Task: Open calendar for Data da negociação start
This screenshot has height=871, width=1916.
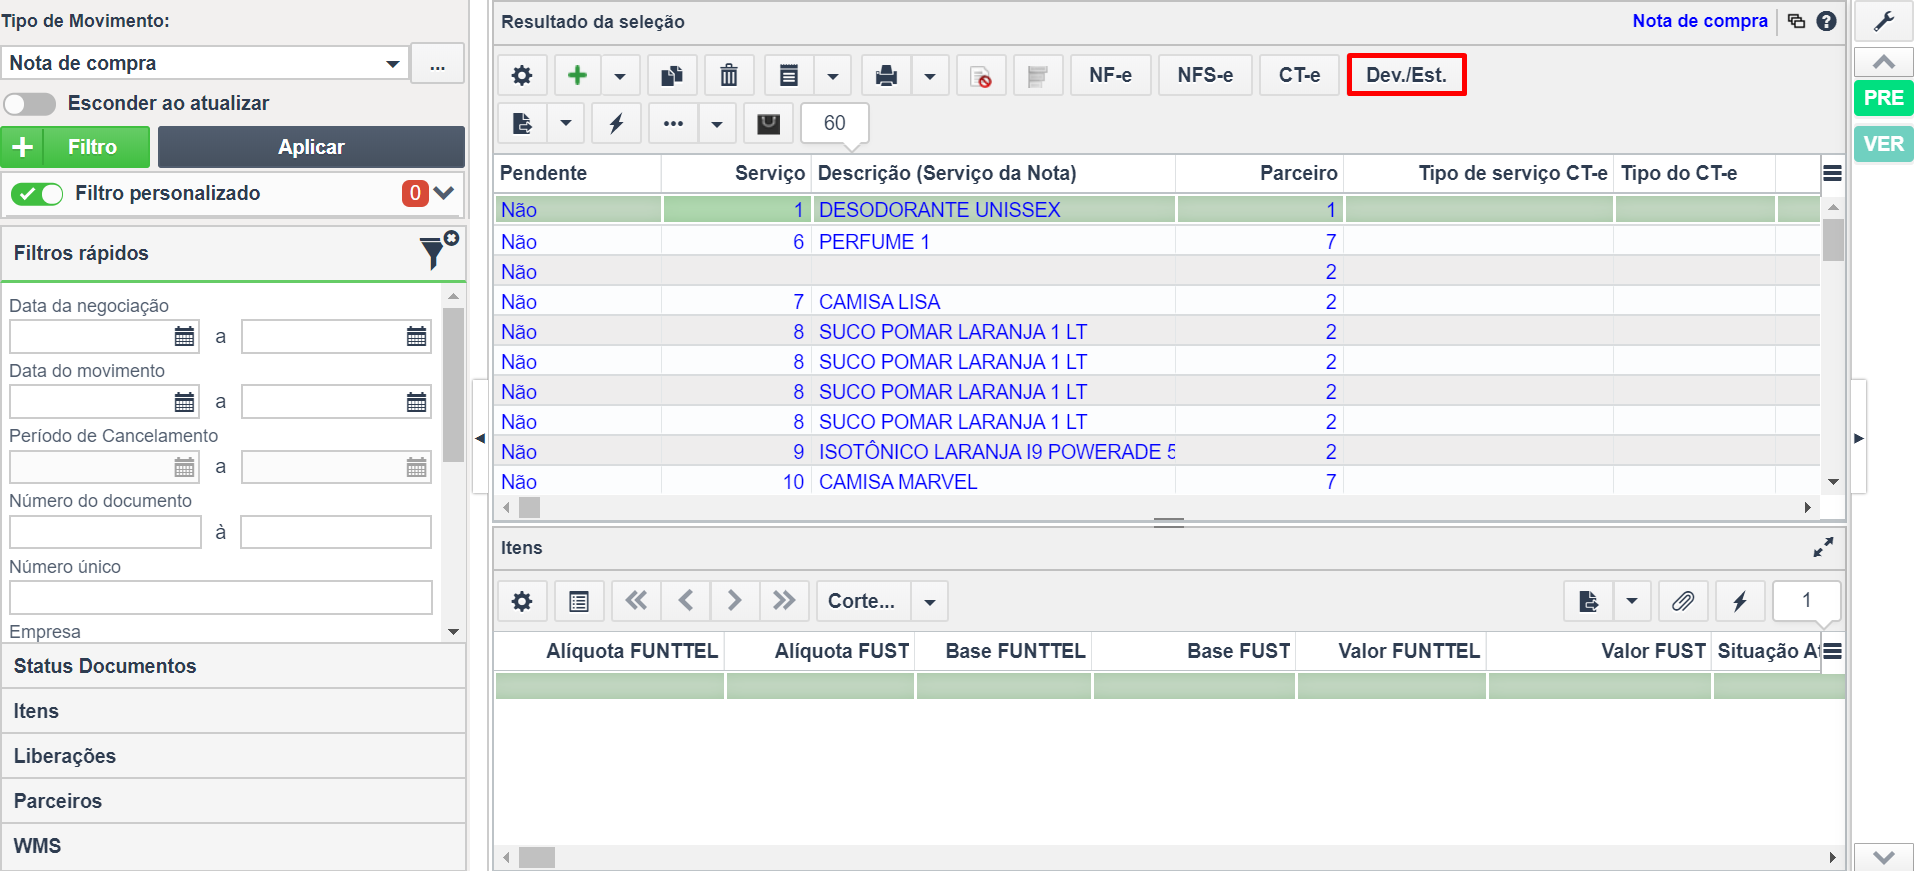Action: pyautogui.click(x=185, y=337)
